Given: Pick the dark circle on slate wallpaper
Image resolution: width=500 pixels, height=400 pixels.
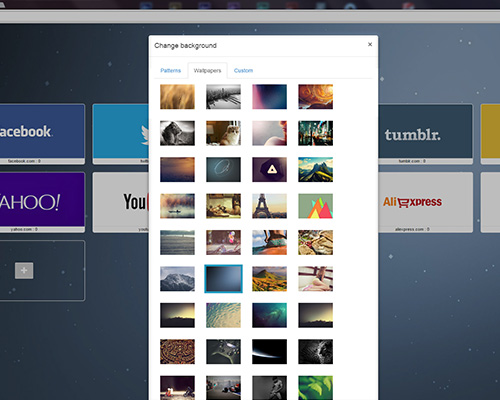Looking at the screenshot, I should [223, 169].
